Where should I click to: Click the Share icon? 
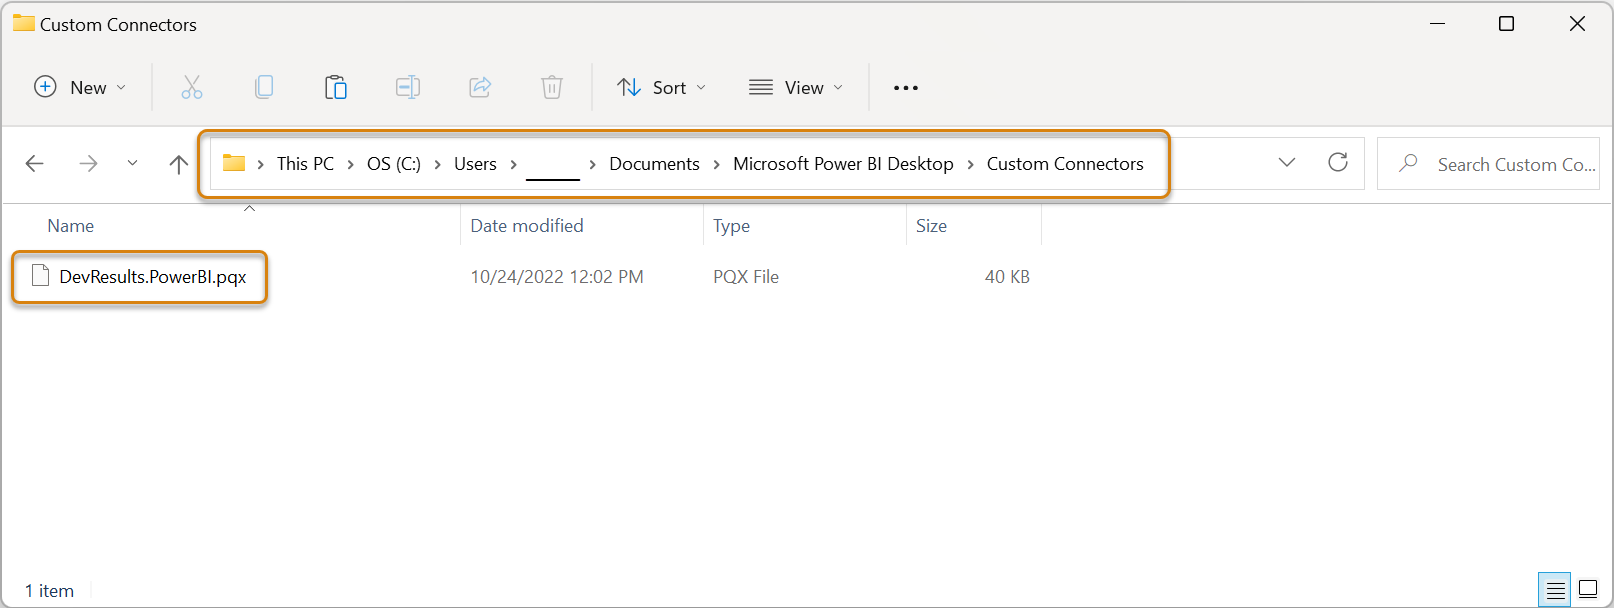tap(480, 88)
